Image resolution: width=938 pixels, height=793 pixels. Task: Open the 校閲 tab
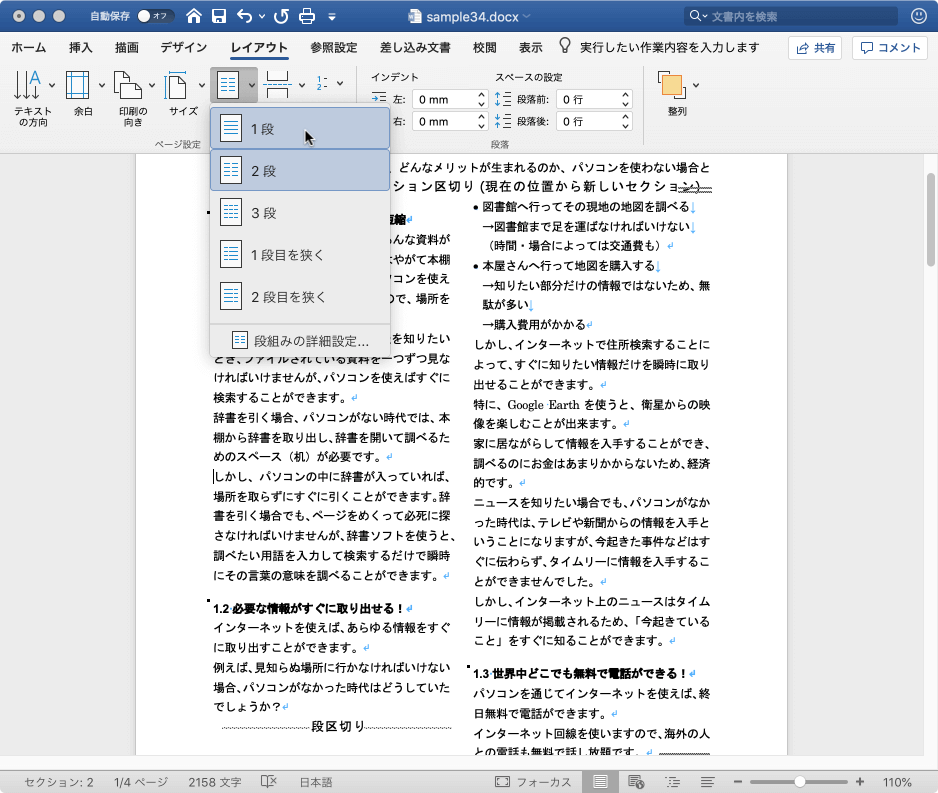[x=484, y=48]
